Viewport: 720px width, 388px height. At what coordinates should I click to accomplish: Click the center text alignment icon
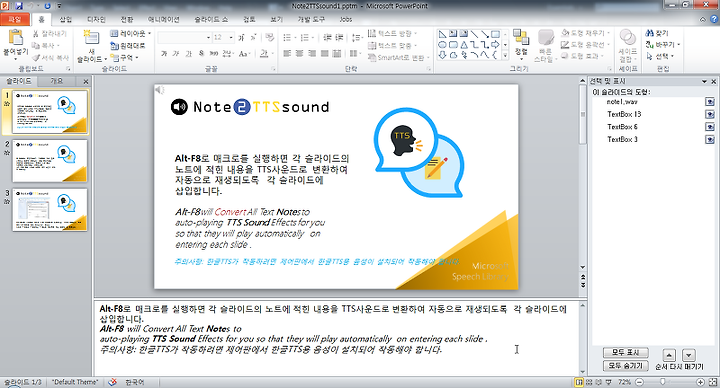click(x=299, y=53)
